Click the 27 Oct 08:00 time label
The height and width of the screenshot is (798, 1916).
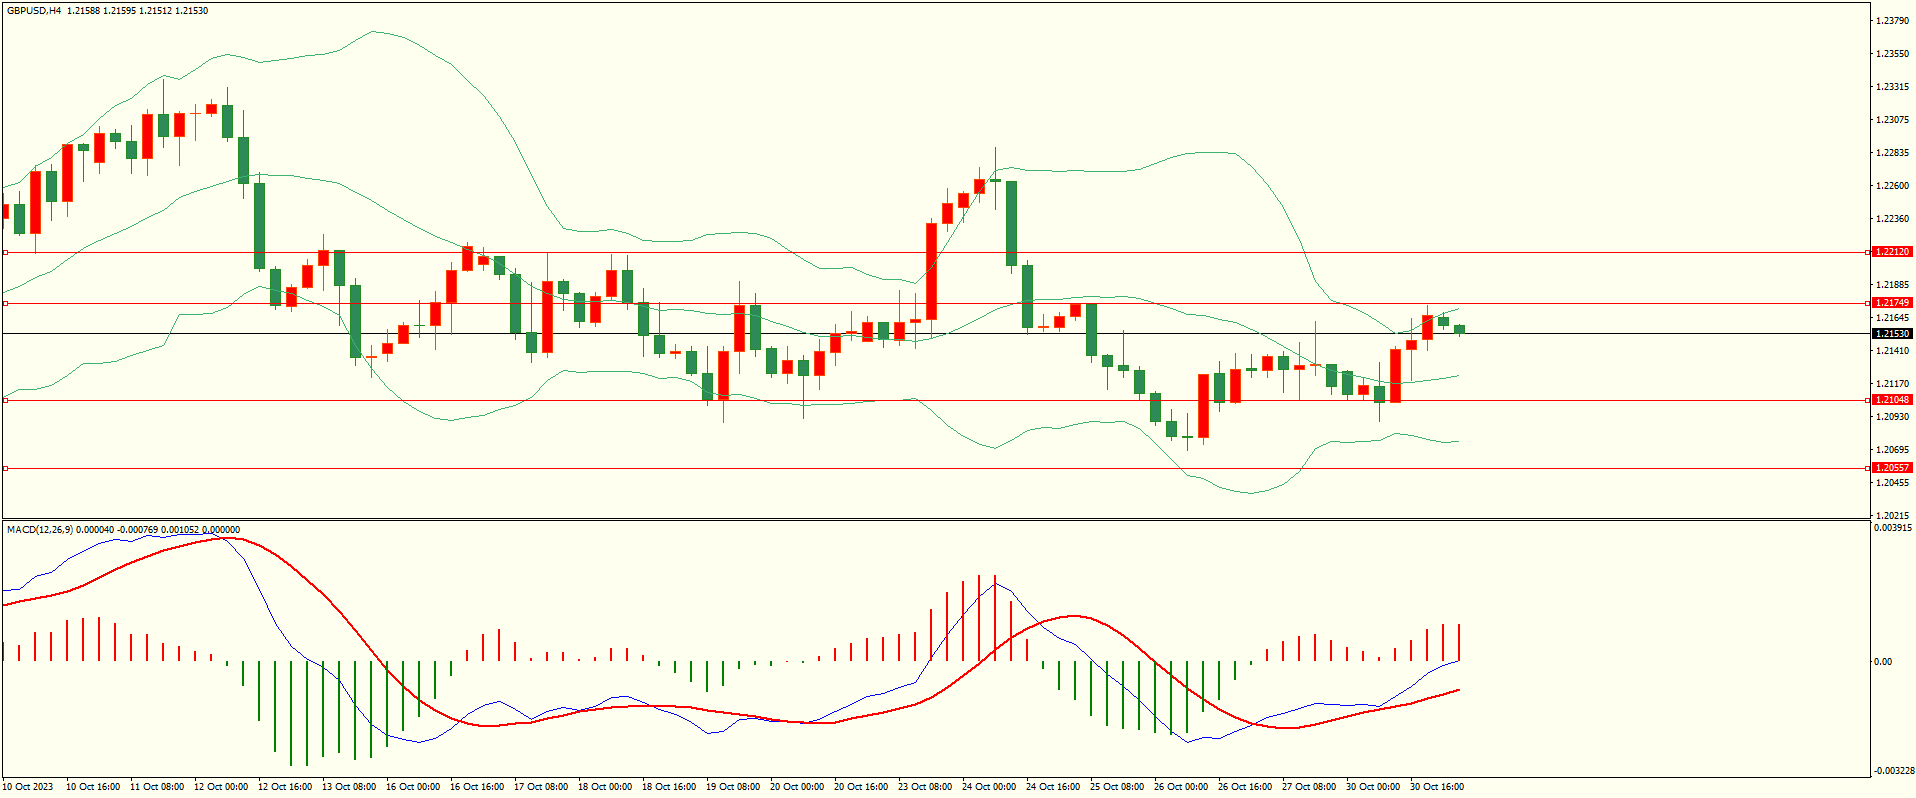[1309, 787]
